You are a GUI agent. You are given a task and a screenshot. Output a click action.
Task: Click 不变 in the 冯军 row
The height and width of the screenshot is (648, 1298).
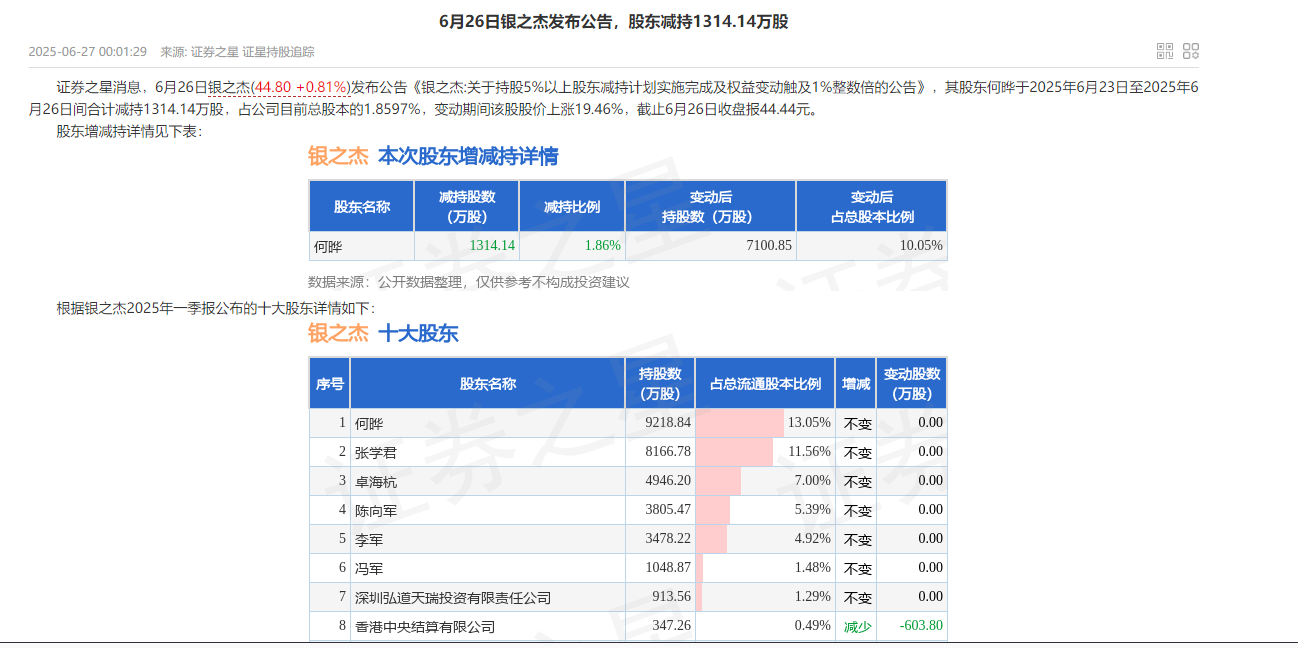858,568
